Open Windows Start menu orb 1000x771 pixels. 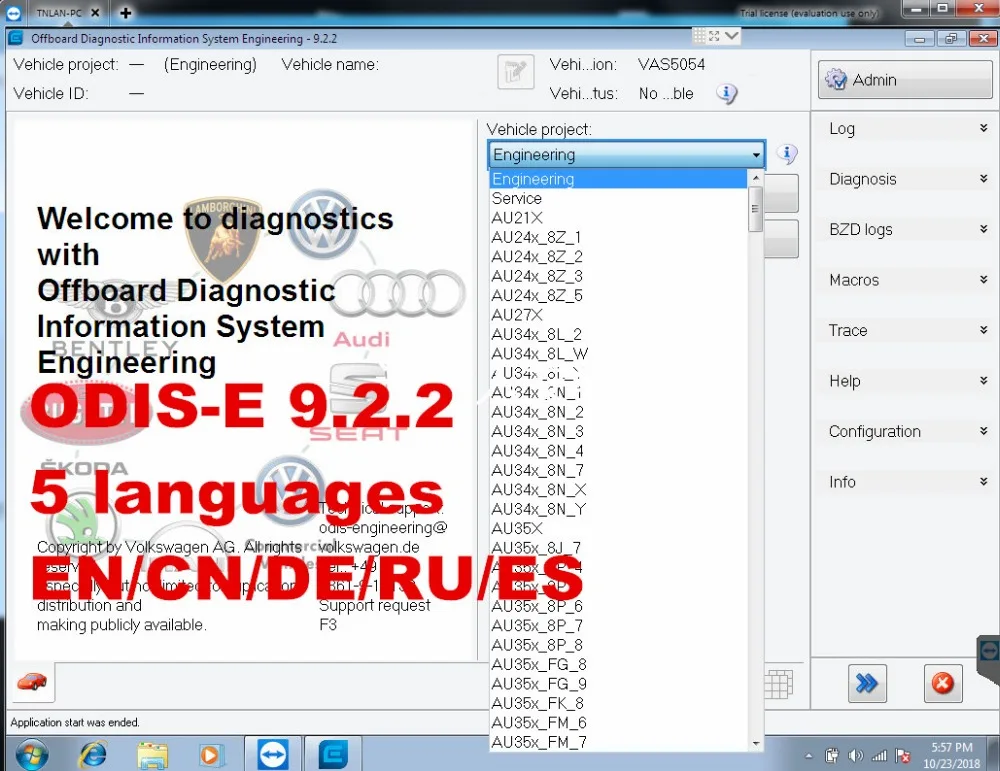tap(31, 755)
